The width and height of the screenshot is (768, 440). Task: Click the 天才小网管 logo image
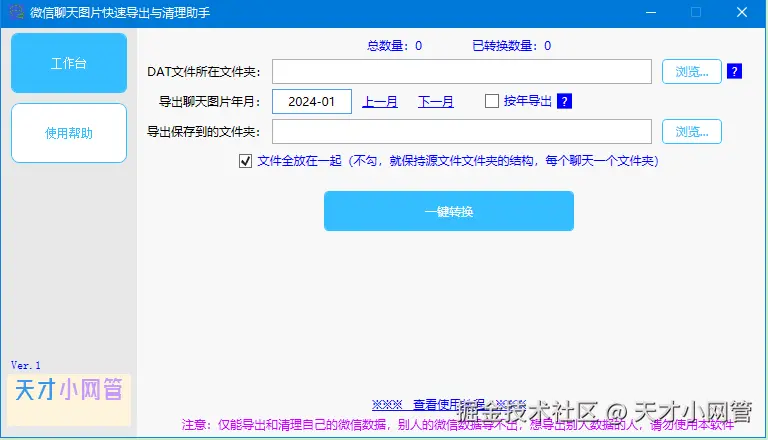coord(69,400)
